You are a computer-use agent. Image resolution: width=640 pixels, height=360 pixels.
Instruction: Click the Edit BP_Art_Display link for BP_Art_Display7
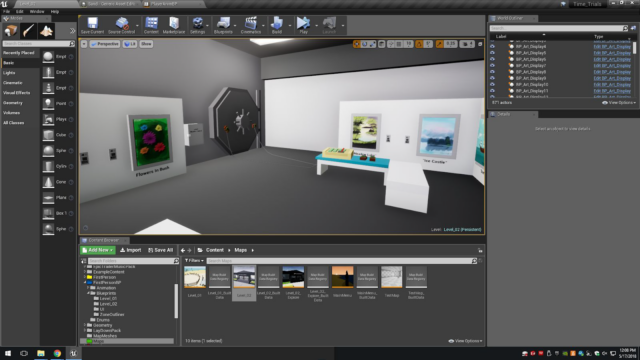coord(612,65)
